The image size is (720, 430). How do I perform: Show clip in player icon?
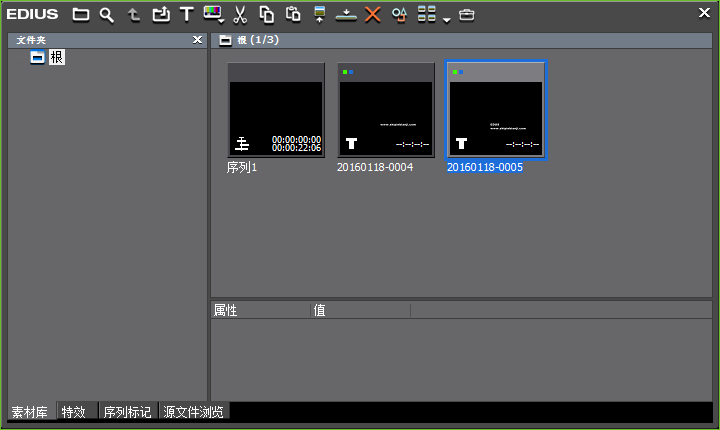click(x=320, y=15)
